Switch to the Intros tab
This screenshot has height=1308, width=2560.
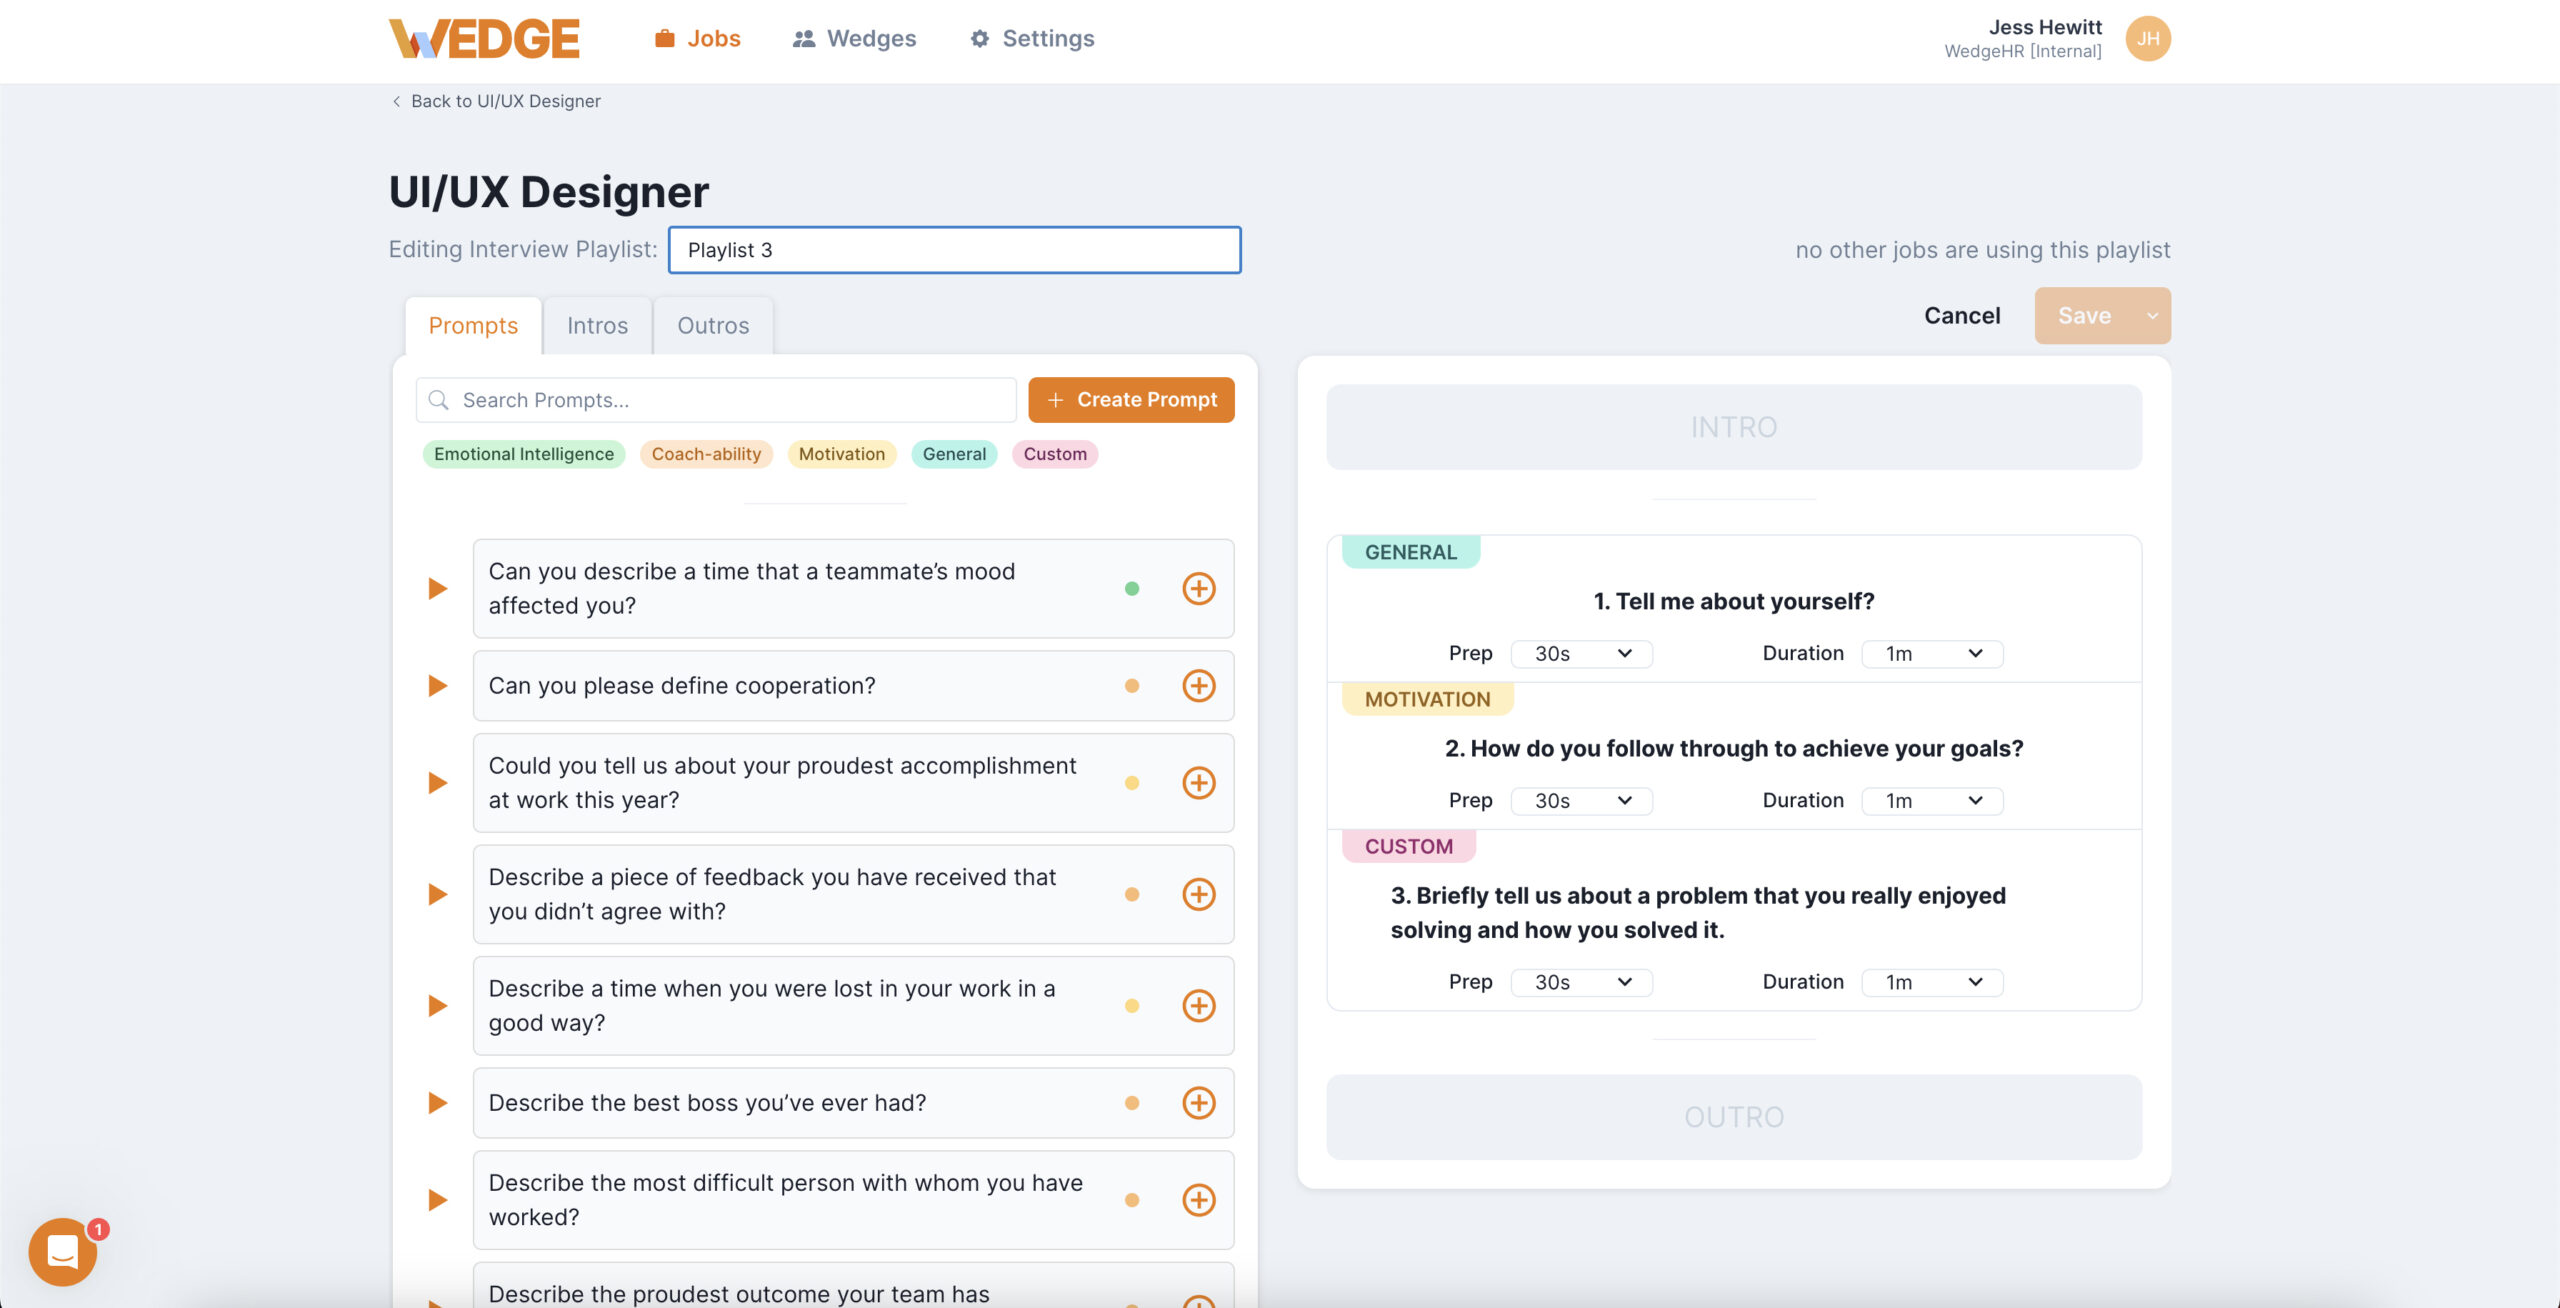pos(597,326)
